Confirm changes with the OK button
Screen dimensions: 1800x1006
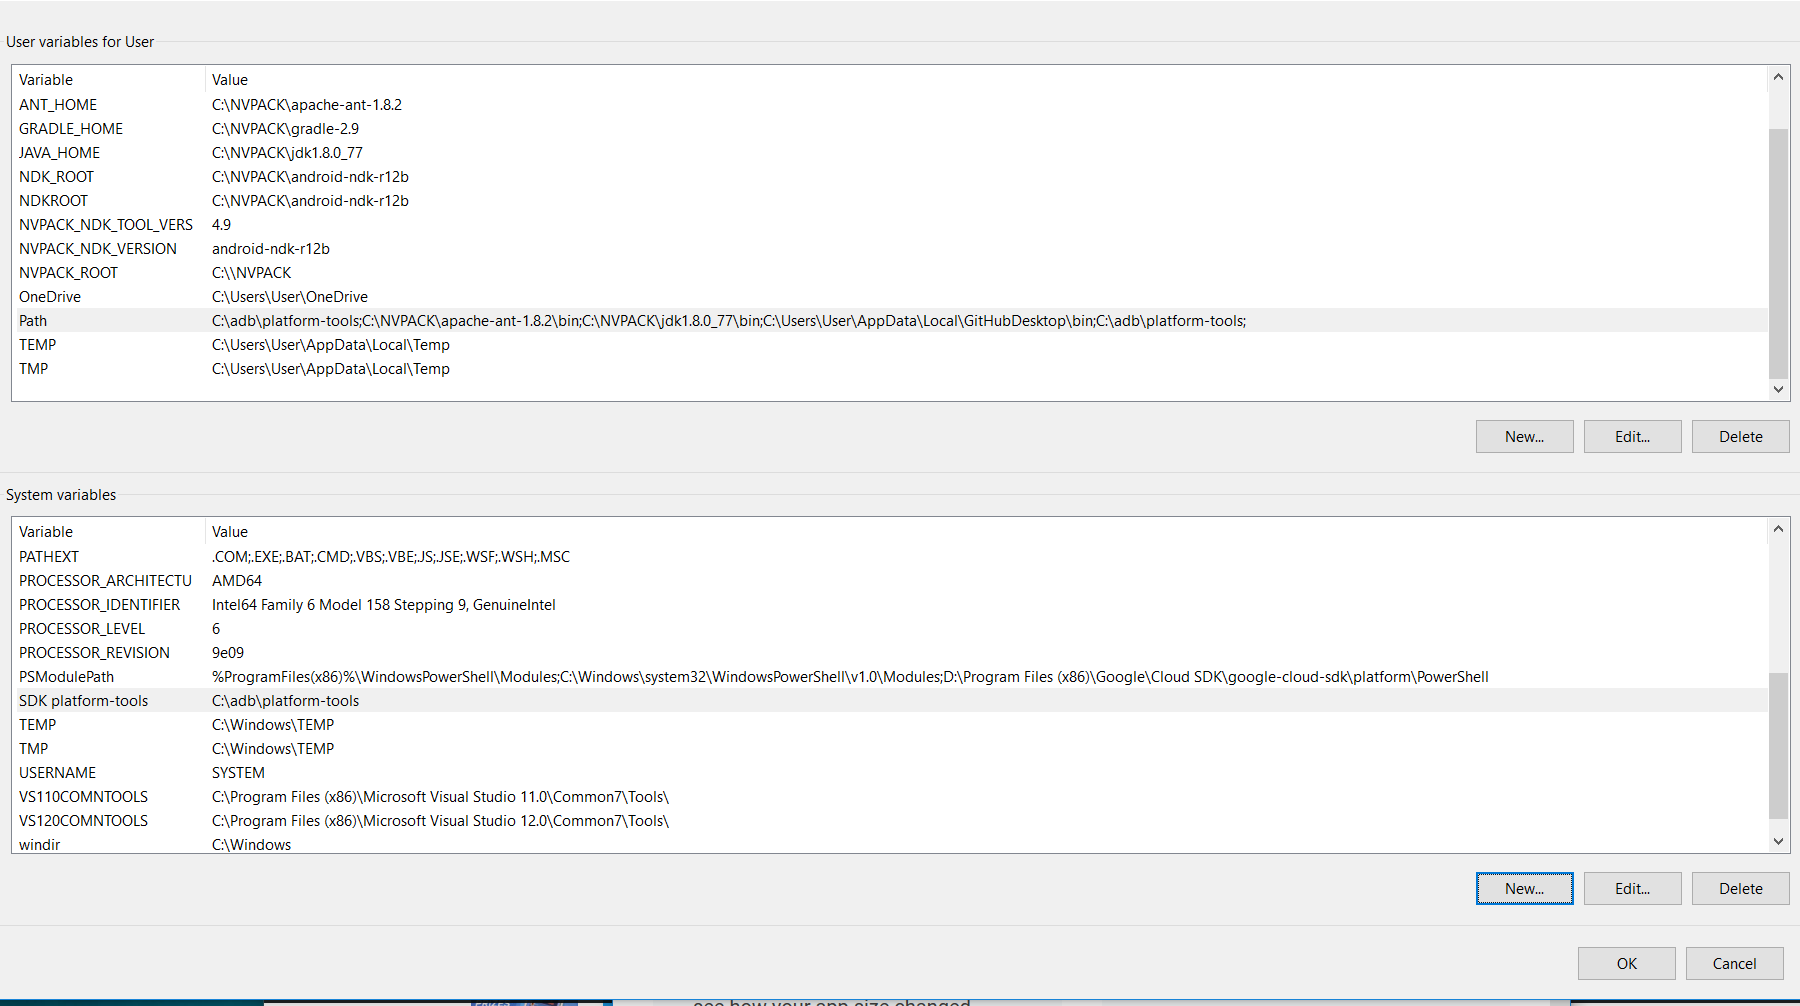click(x=1626, y=963)
